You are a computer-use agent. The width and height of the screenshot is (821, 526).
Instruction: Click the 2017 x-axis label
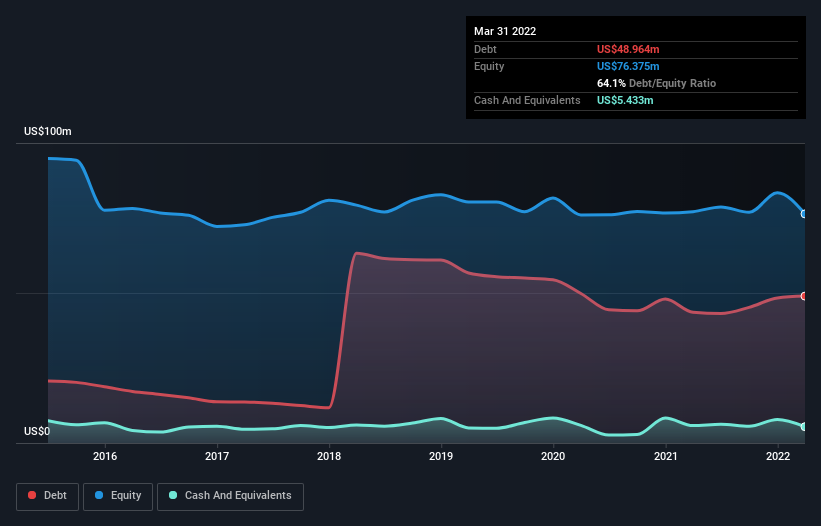pos(217,456)
